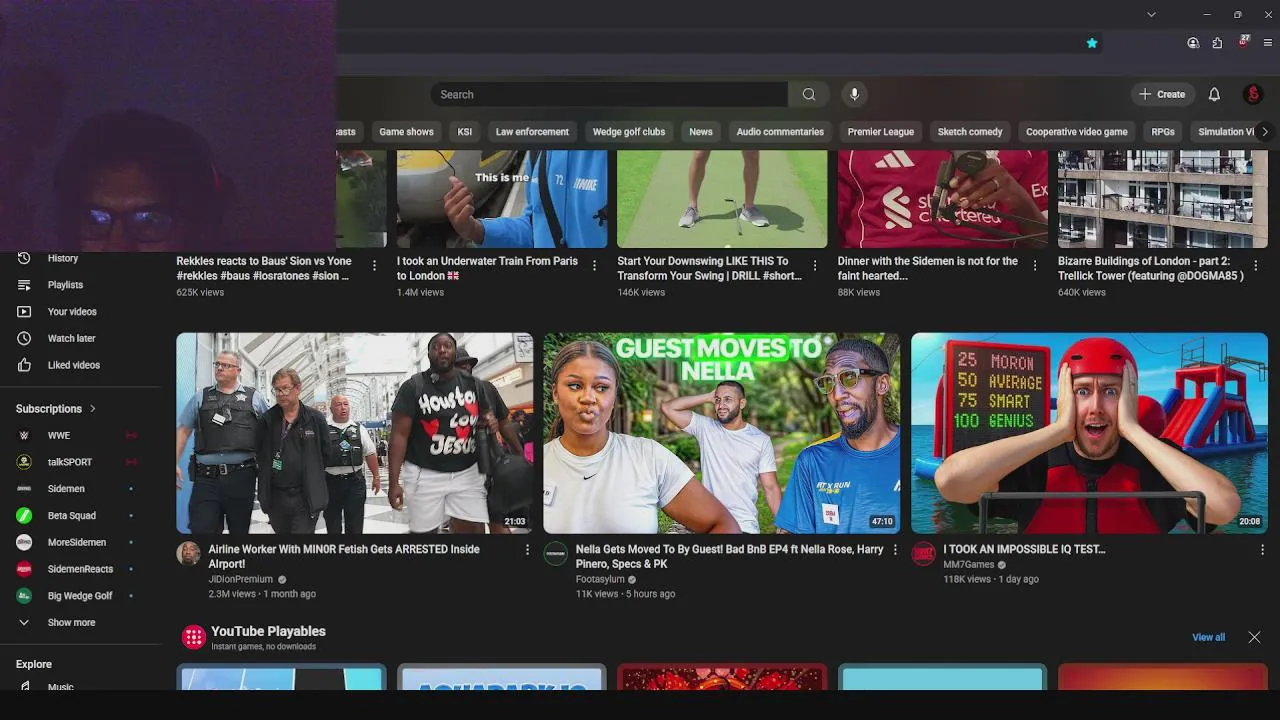Viewport: 1280px width, 720px height.
Task: Select the Law enforcement chip
Action: 532,132
